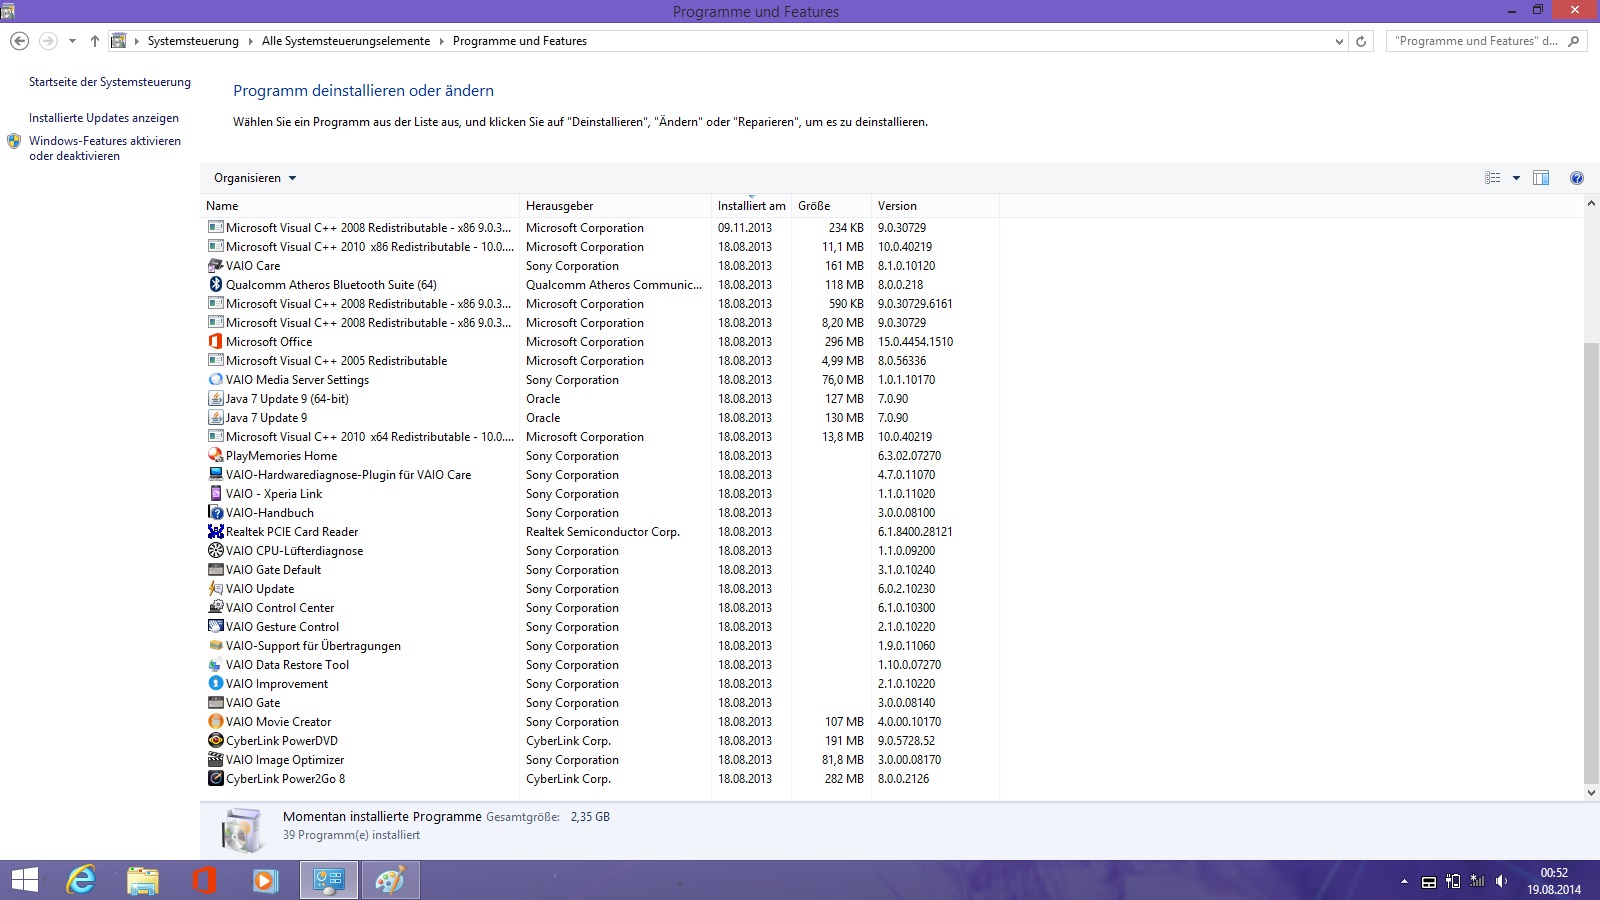1600x900 pixels.
Task: Click the Java 7 Update 9 (64-bit) icon
Action: pos(215,399)
